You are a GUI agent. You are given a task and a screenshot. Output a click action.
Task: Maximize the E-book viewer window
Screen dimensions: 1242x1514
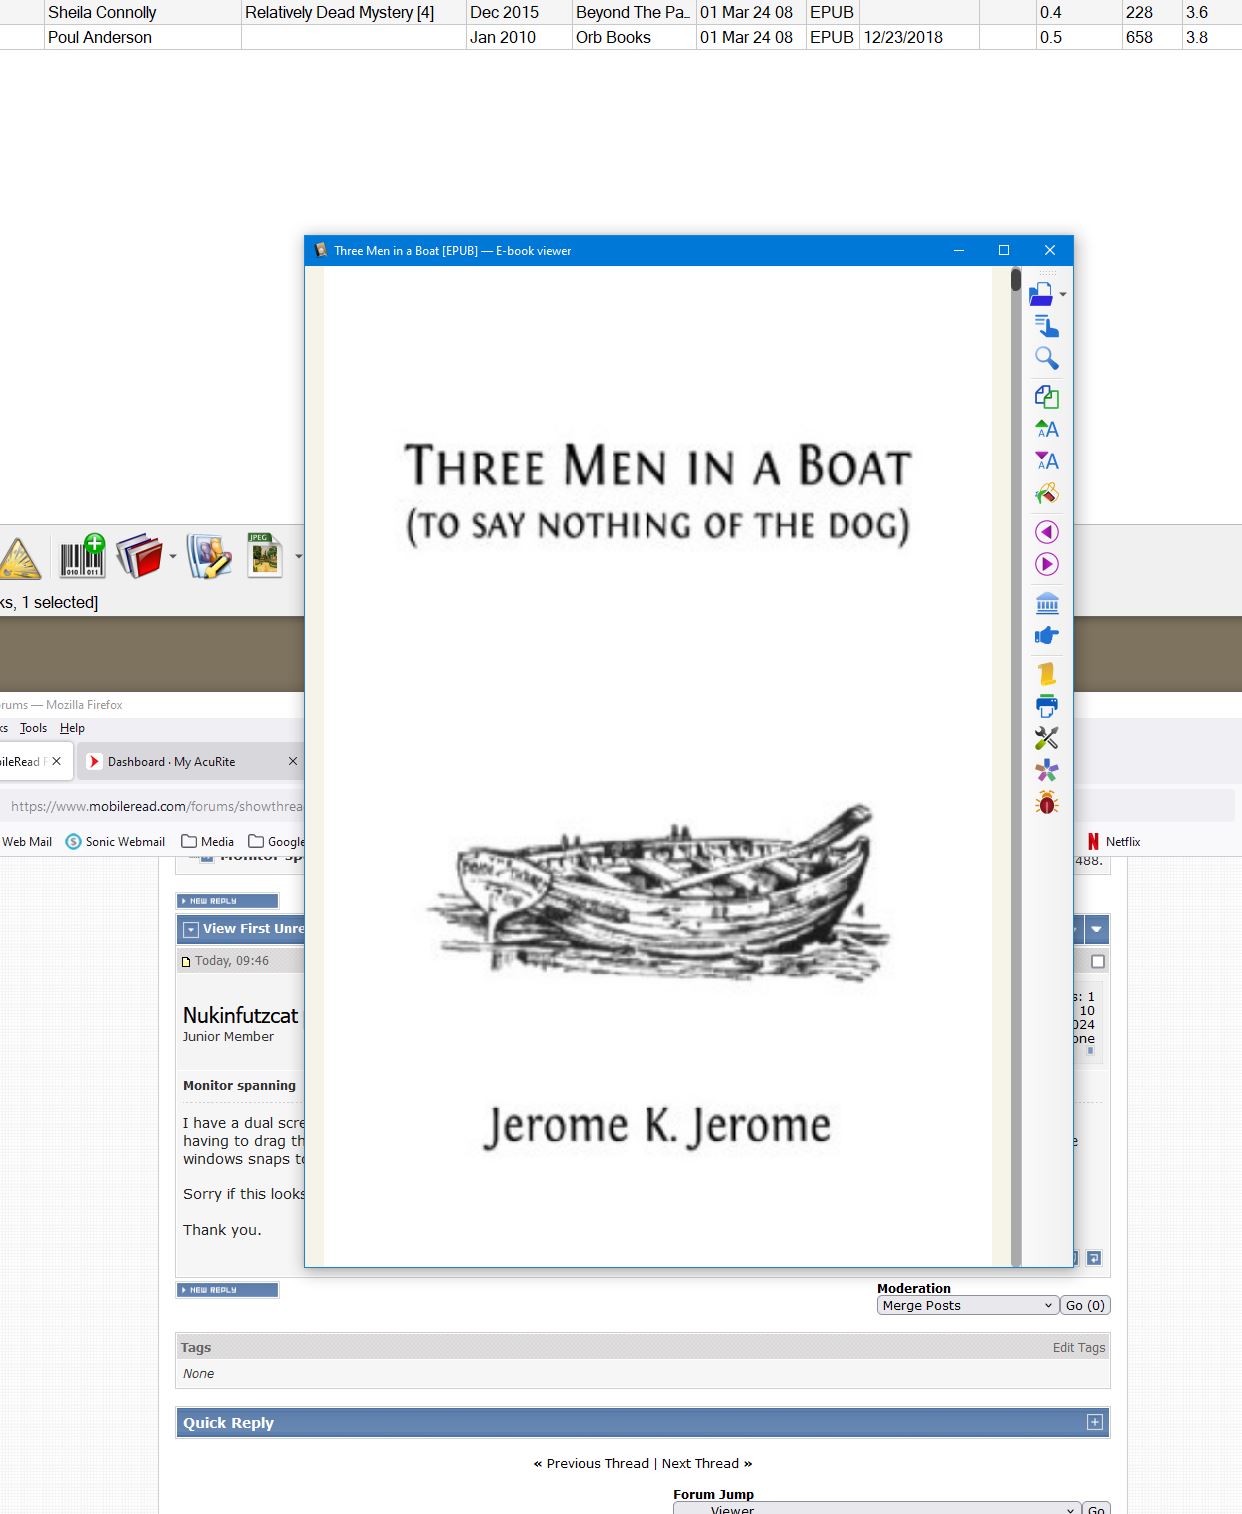click(x=1004, y=250)
